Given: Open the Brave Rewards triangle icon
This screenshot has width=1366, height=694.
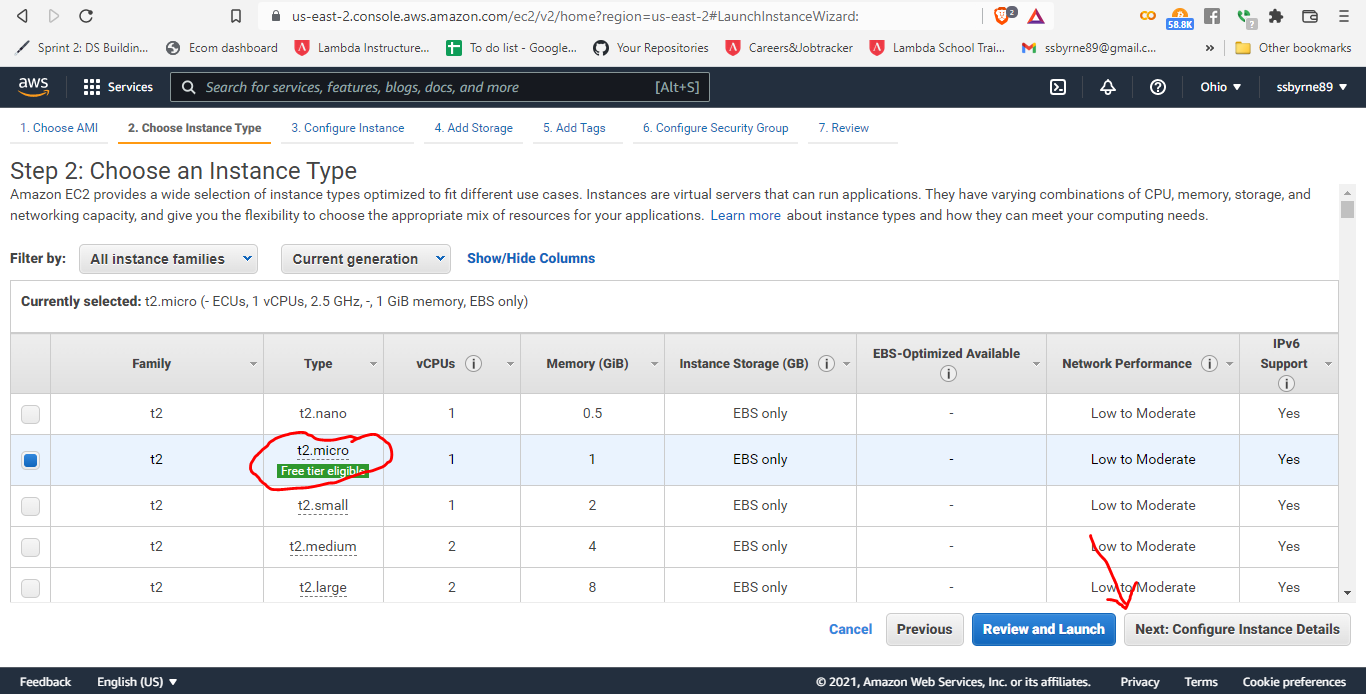Looking at the screenshot, I should point(1036,16).
